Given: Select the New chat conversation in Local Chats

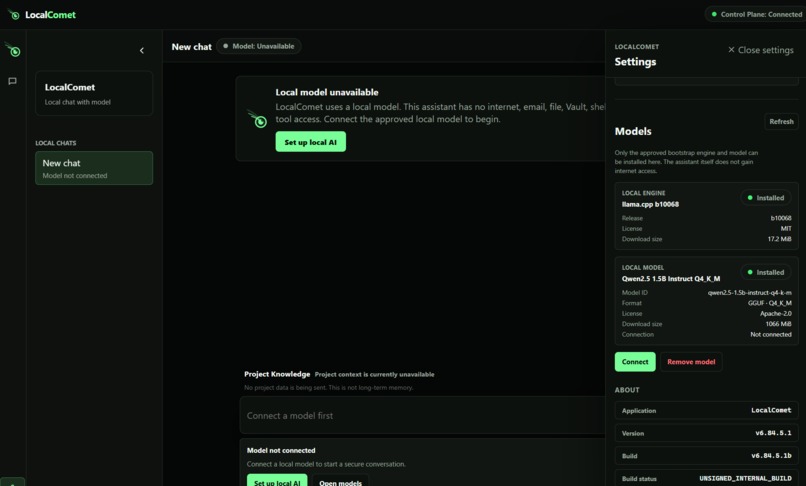Looking at the screenshot, I should (x=94, y=168).
